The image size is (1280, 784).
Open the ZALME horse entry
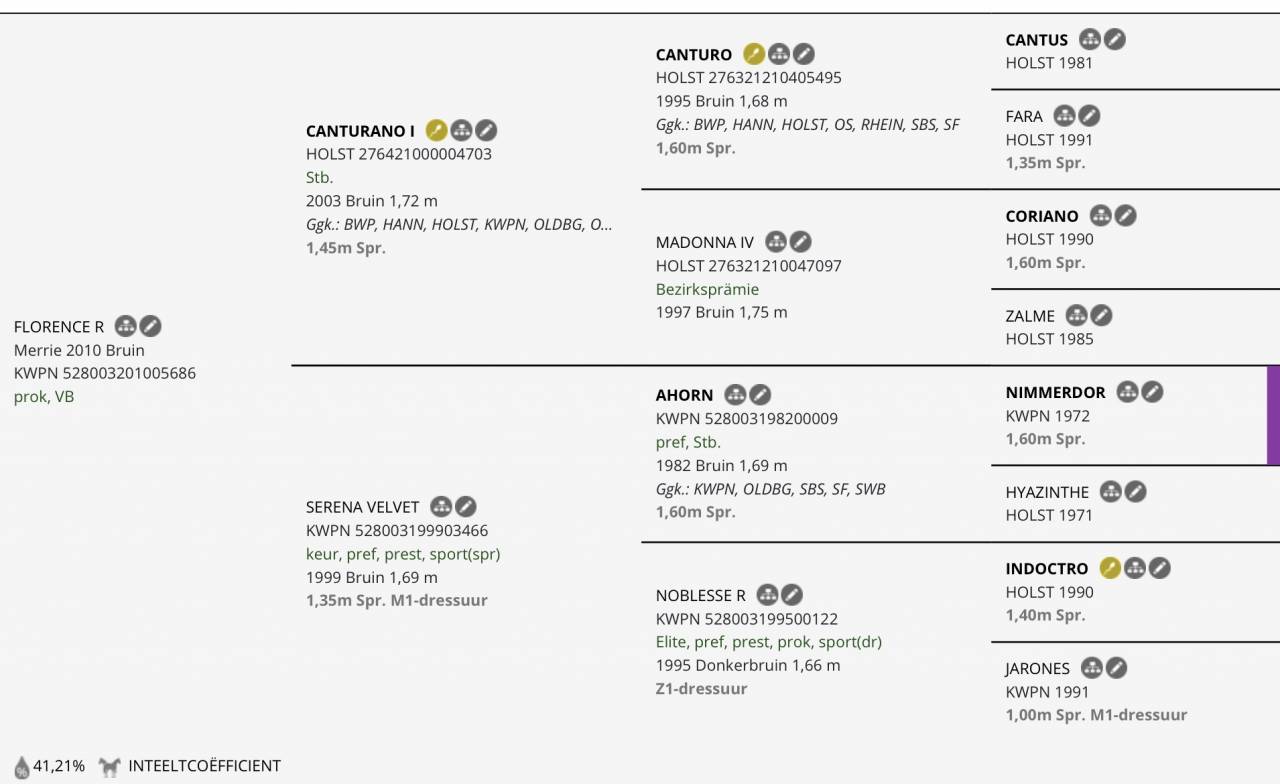coord(1030,316)
